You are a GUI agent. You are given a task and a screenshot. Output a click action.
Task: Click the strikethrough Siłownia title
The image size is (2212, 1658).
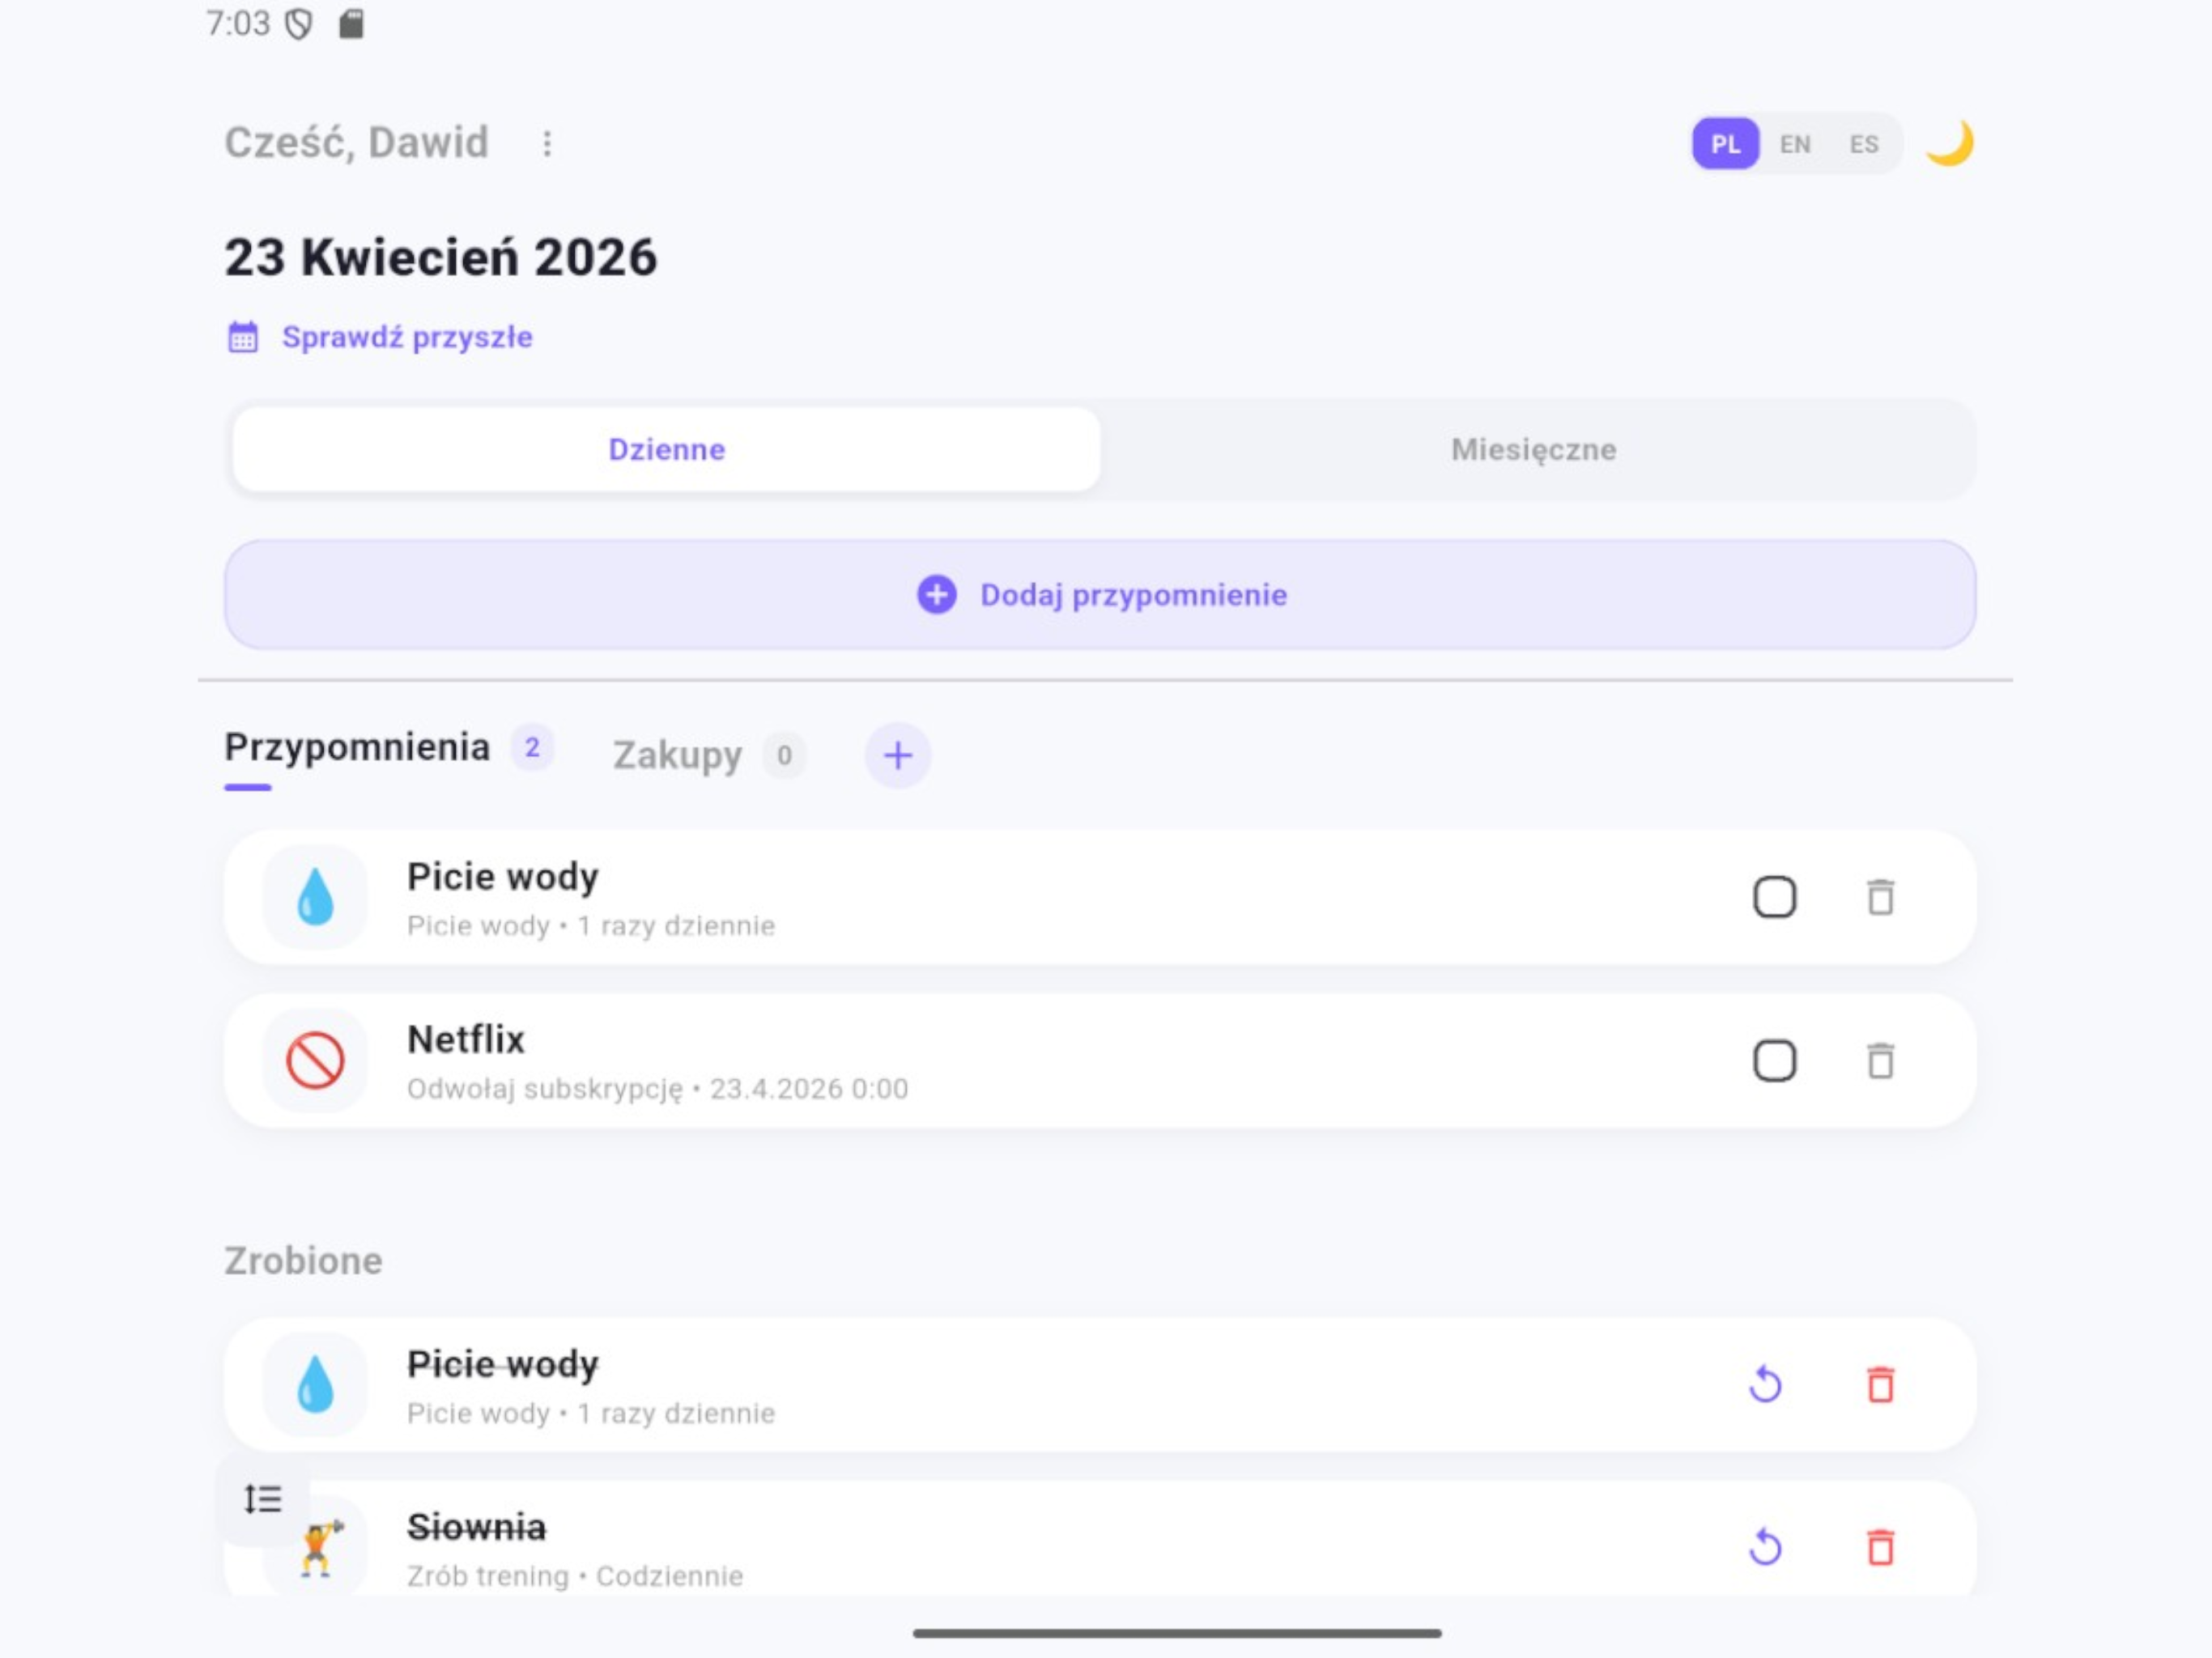[x=477, y=1527]
